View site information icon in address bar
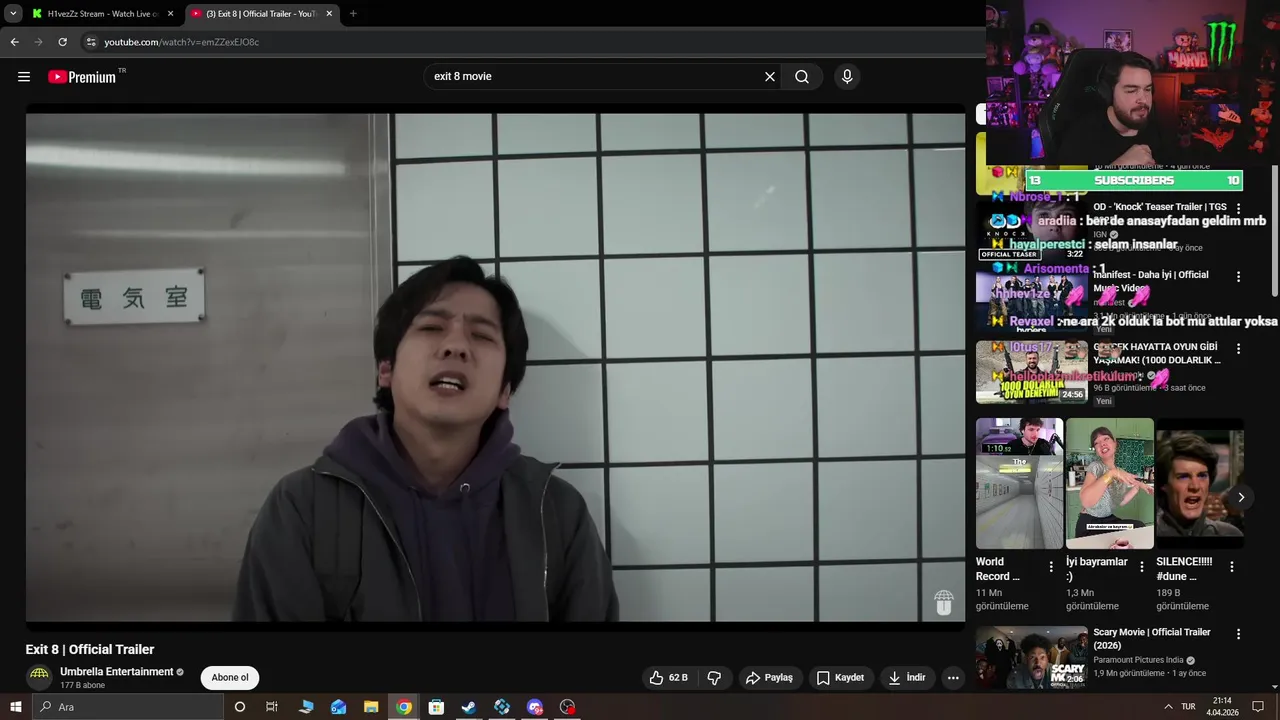This screenshot has height=720, width=1280. click(91, 42)
